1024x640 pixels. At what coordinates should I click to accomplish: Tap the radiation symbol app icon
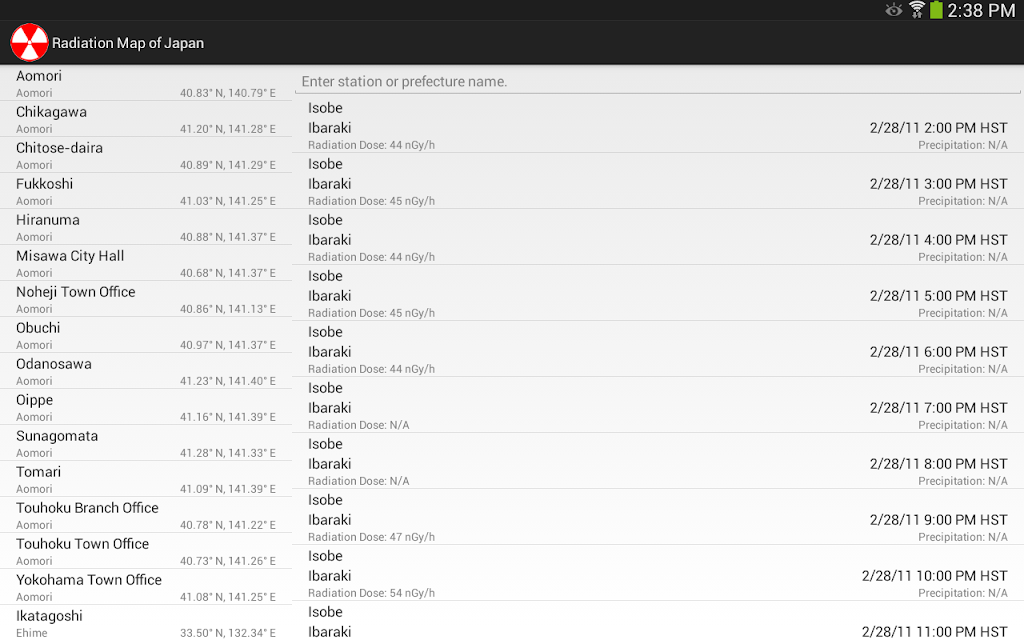pyautogui.click(x=29, y=42)
